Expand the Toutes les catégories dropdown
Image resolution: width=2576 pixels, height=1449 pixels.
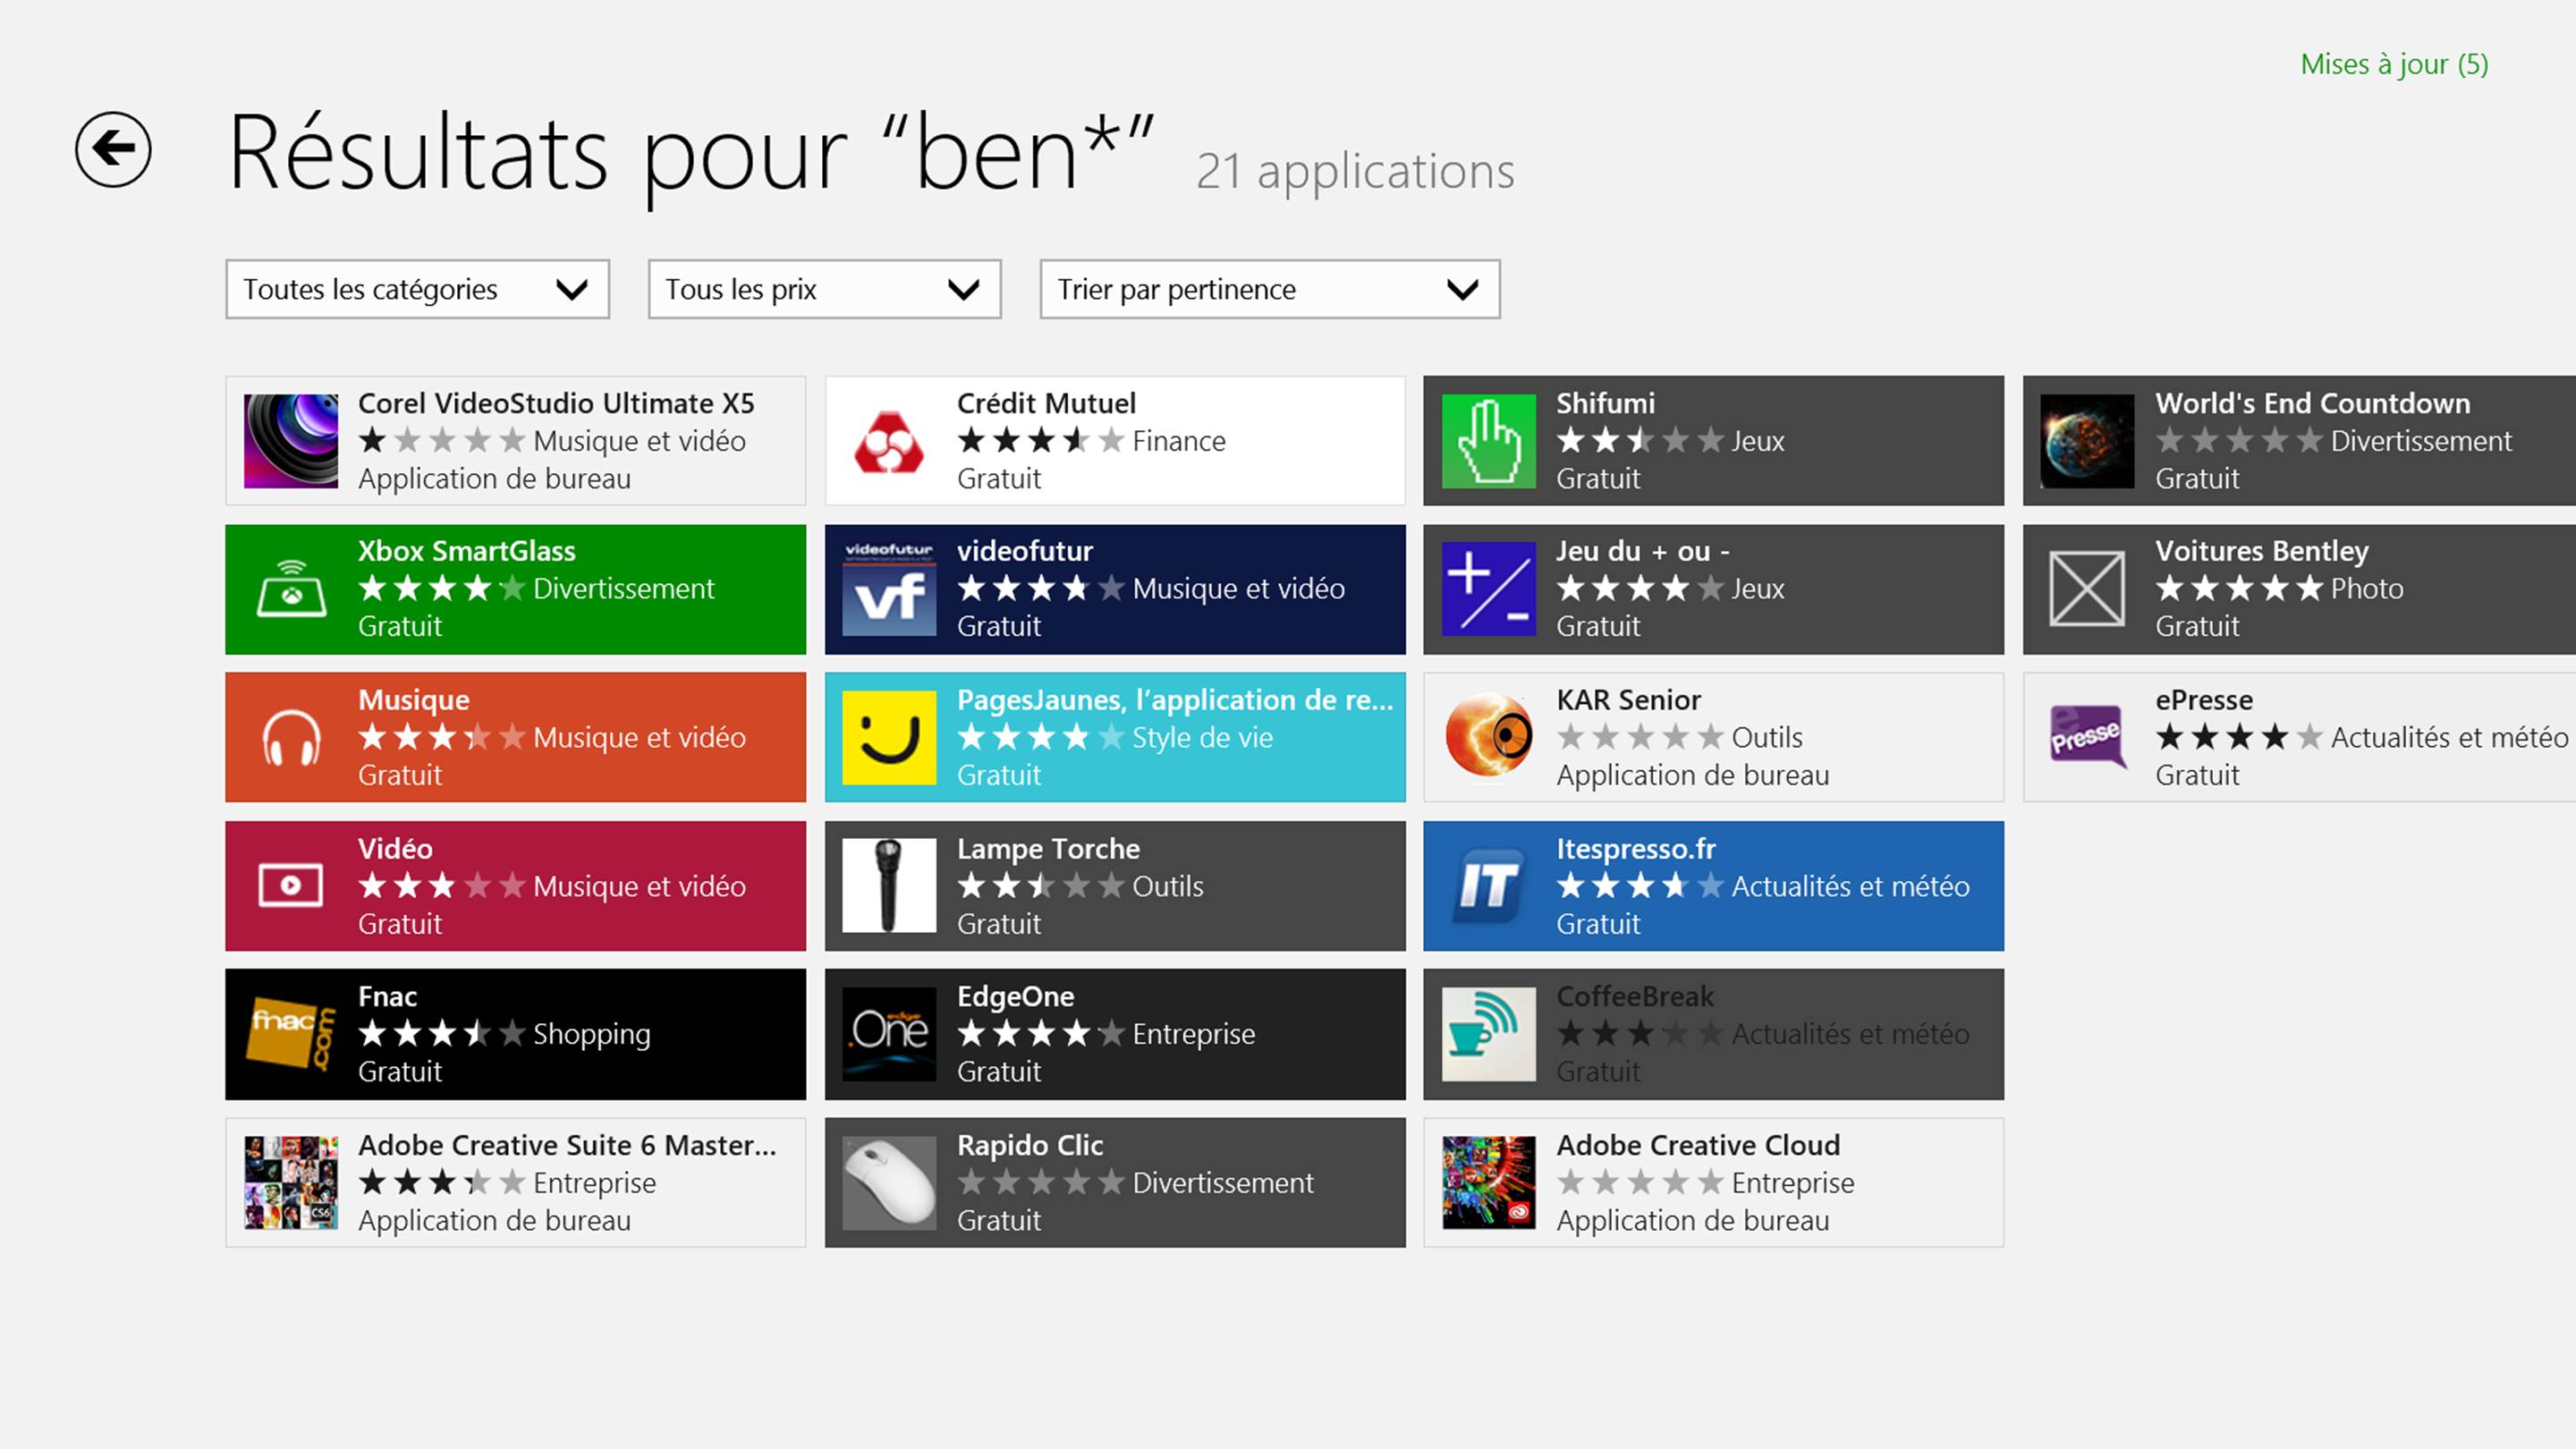click(417, 290)
